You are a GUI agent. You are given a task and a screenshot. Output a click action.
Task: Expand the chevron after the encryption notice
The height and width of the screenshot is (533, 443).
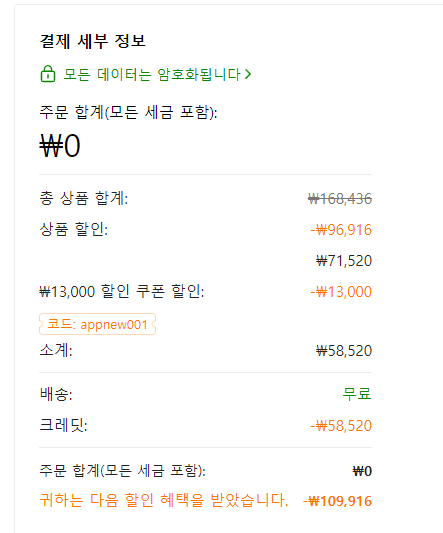point(248,74)
